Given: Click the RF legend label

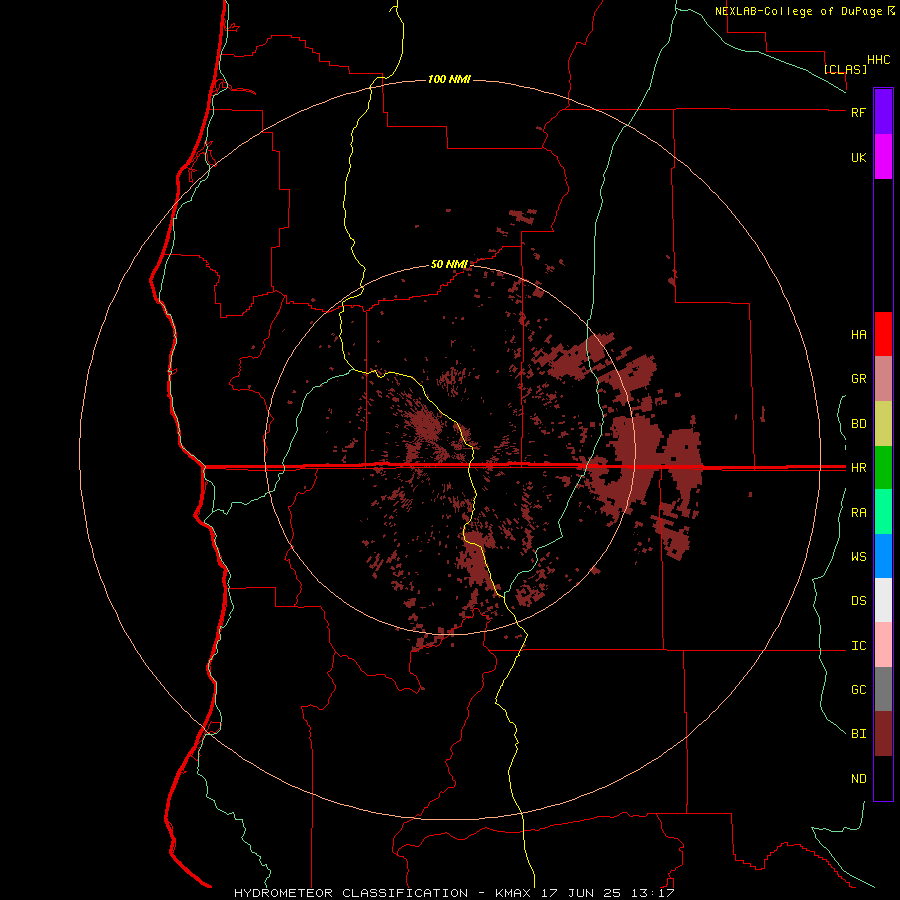Looking at the screenshot, I should tap(858, 112).
